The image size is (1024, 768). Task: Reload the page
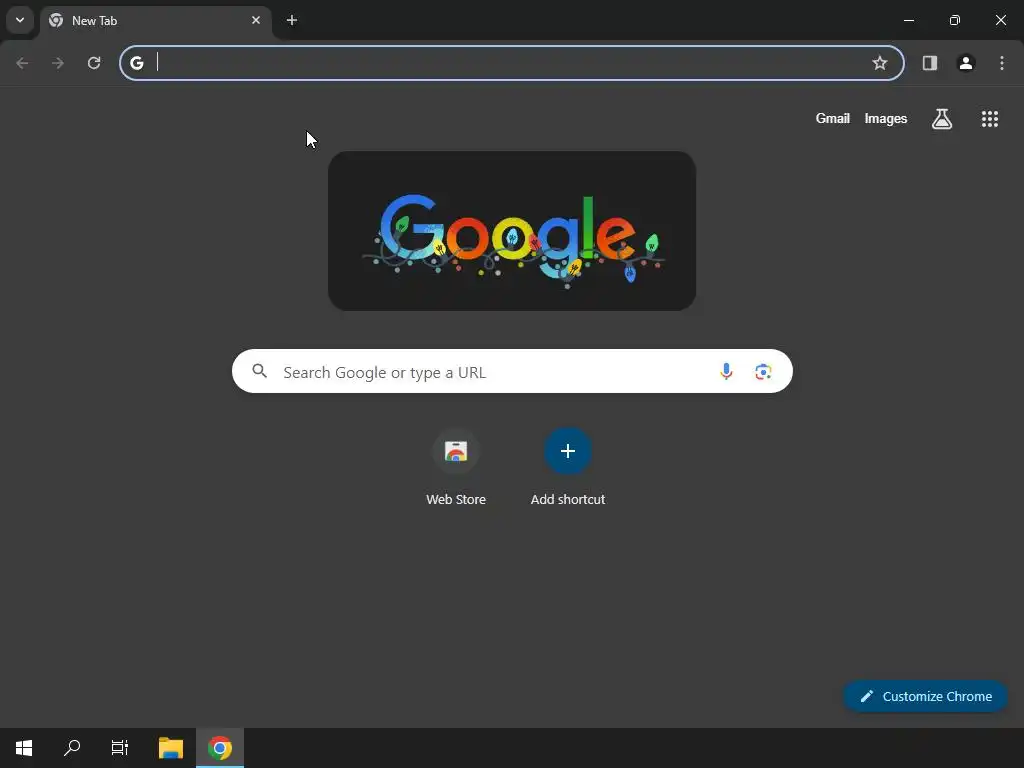(94, 63)
